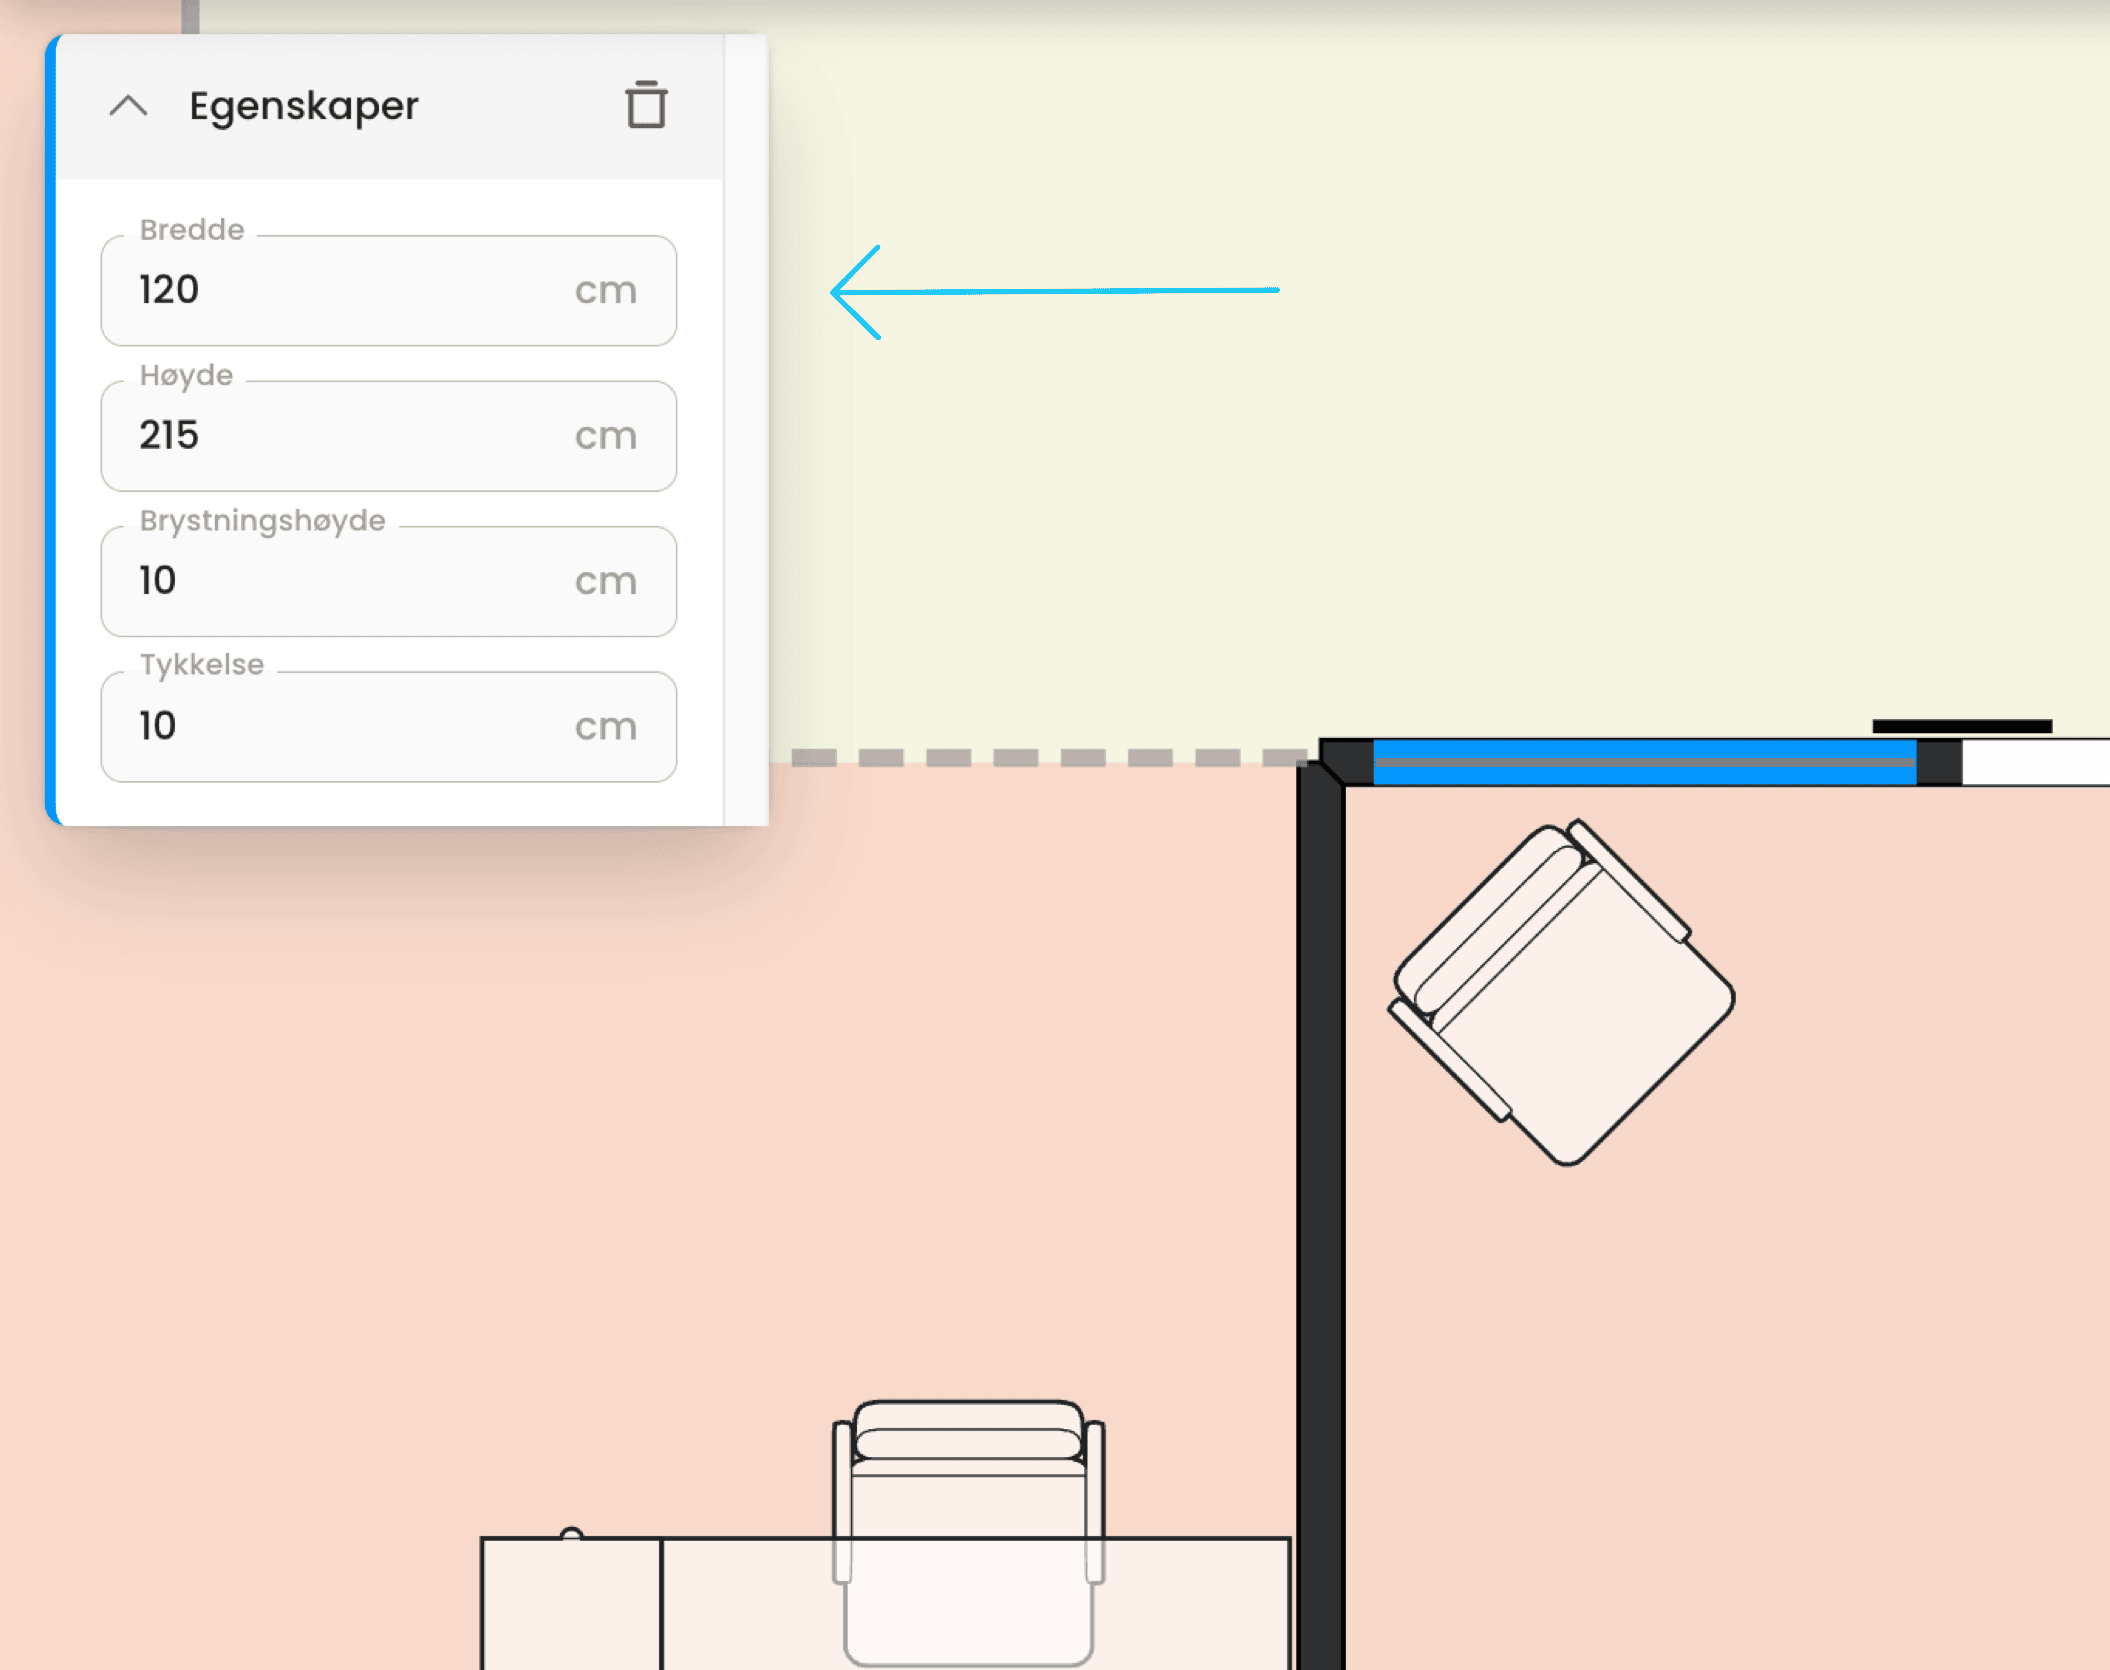
Task: Select the rotated armchair
Action: point(1563,993)
